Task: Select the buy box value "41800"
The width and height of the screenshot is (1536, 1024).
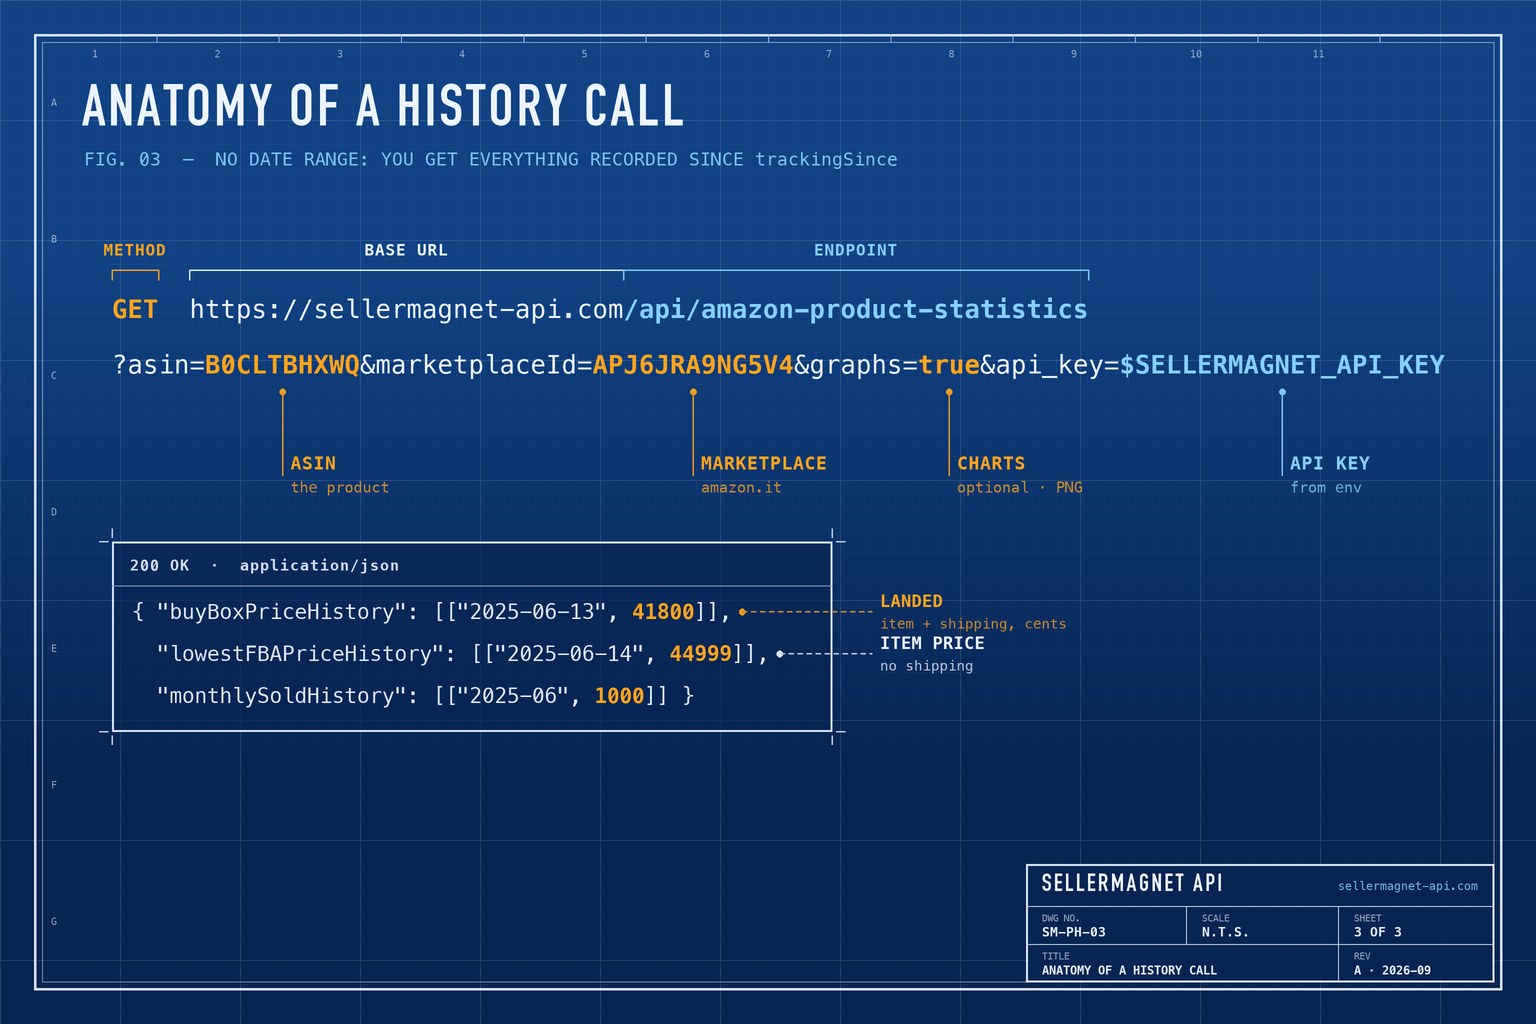Action: click(x=663, y=612)
